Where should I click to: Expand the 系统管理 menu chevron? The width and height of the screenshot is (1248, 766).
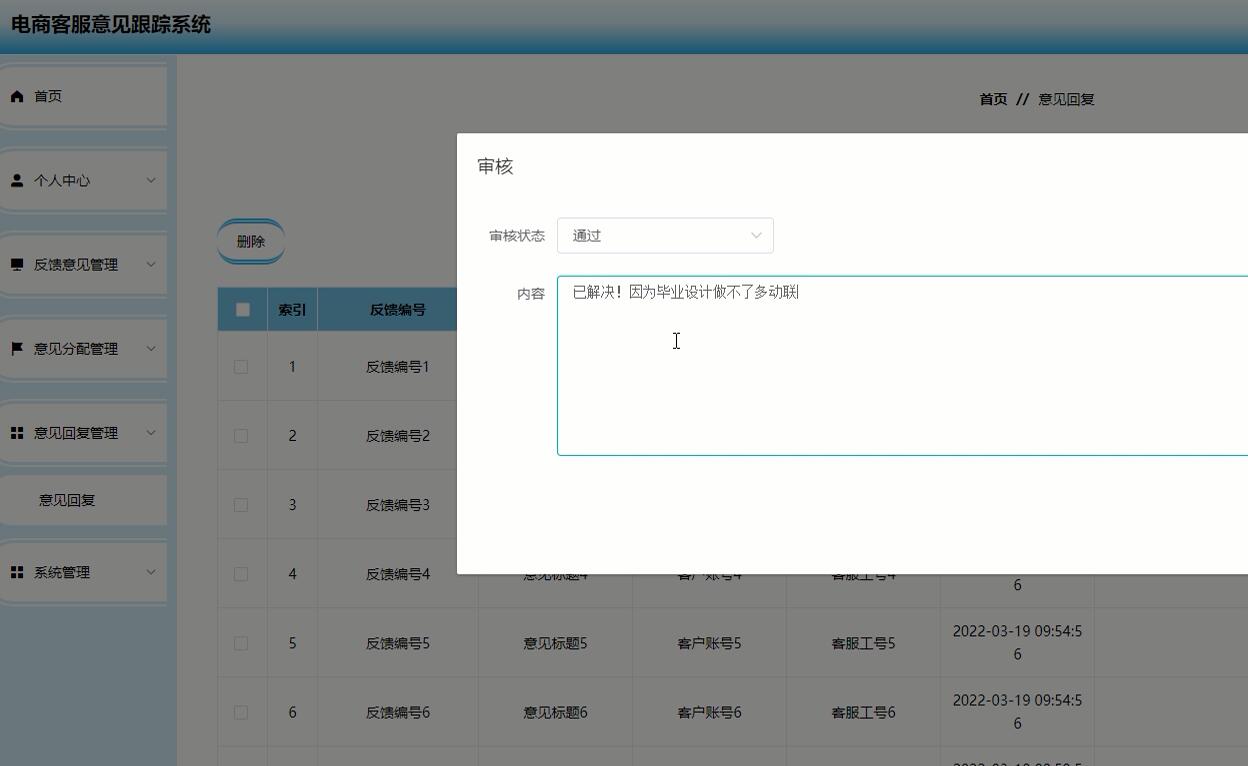click(151, 572)
